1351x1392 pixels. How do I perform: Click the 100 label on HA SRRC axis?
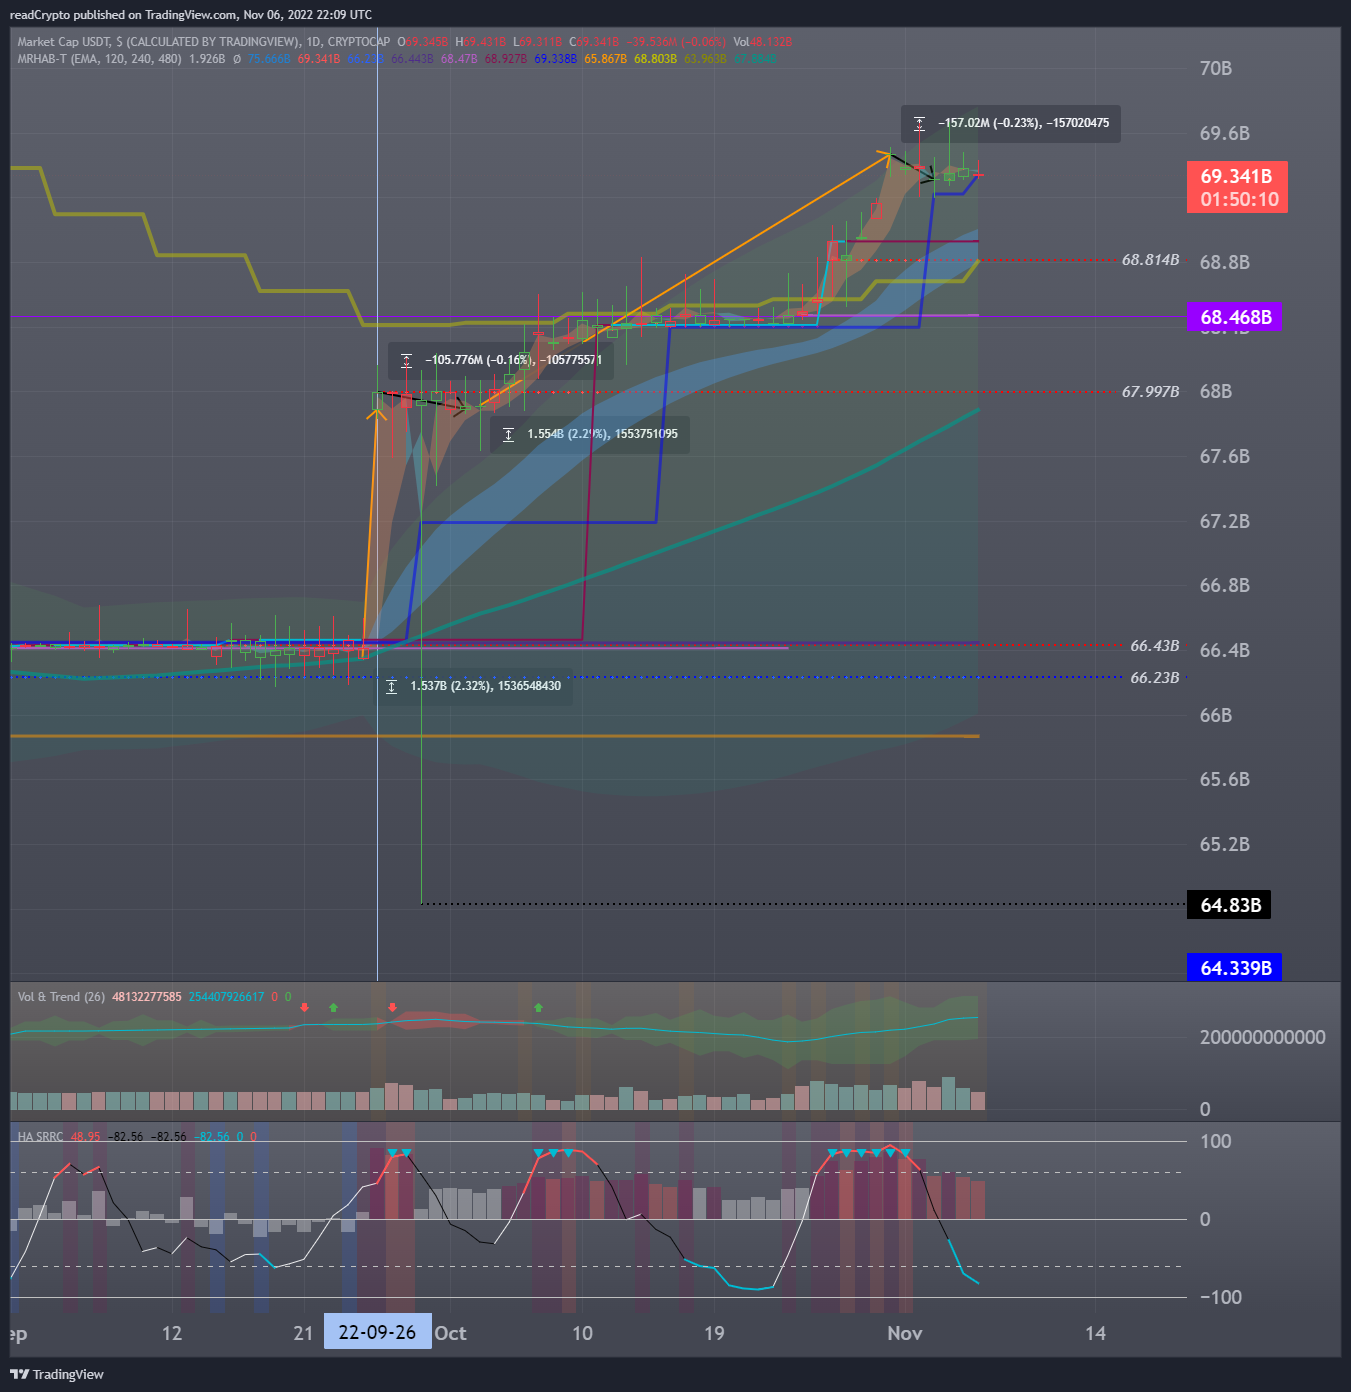(1216, 1142)
